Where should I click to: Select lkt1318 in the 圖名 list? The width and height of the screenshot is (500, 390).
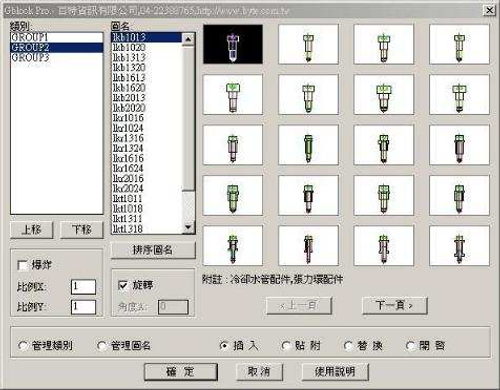pos(147,229)
